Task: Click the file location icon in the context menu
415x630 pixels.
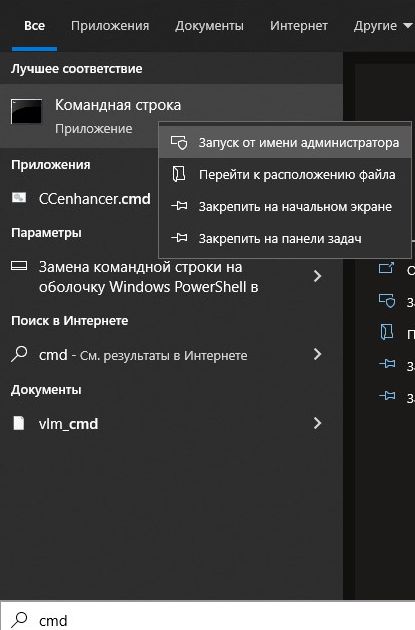Action: [x=179, y=174]
